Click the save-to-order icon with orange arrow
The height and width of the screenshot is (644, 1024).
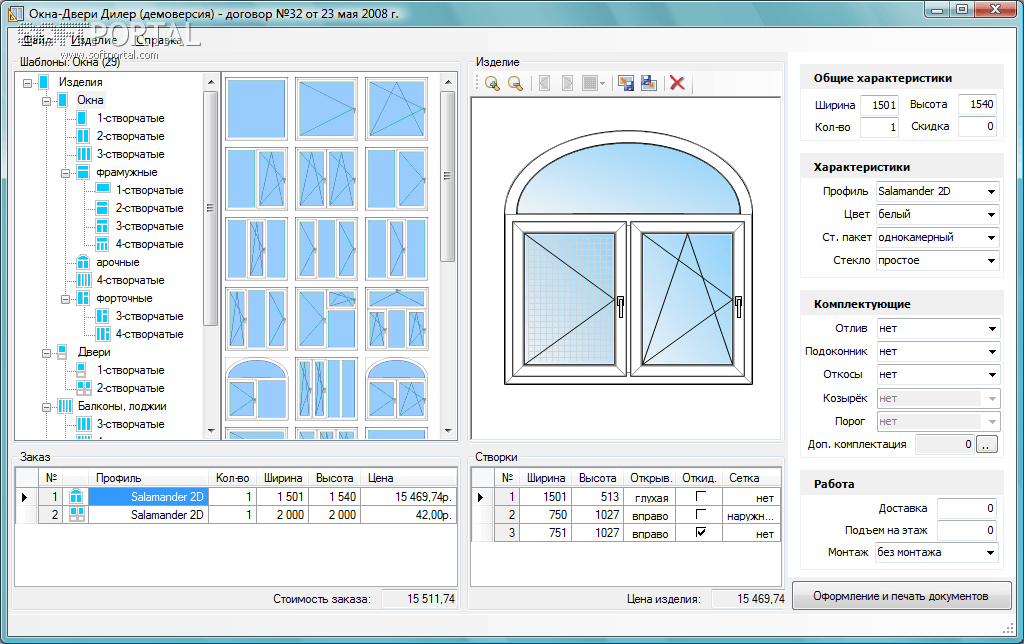point(626,84)
